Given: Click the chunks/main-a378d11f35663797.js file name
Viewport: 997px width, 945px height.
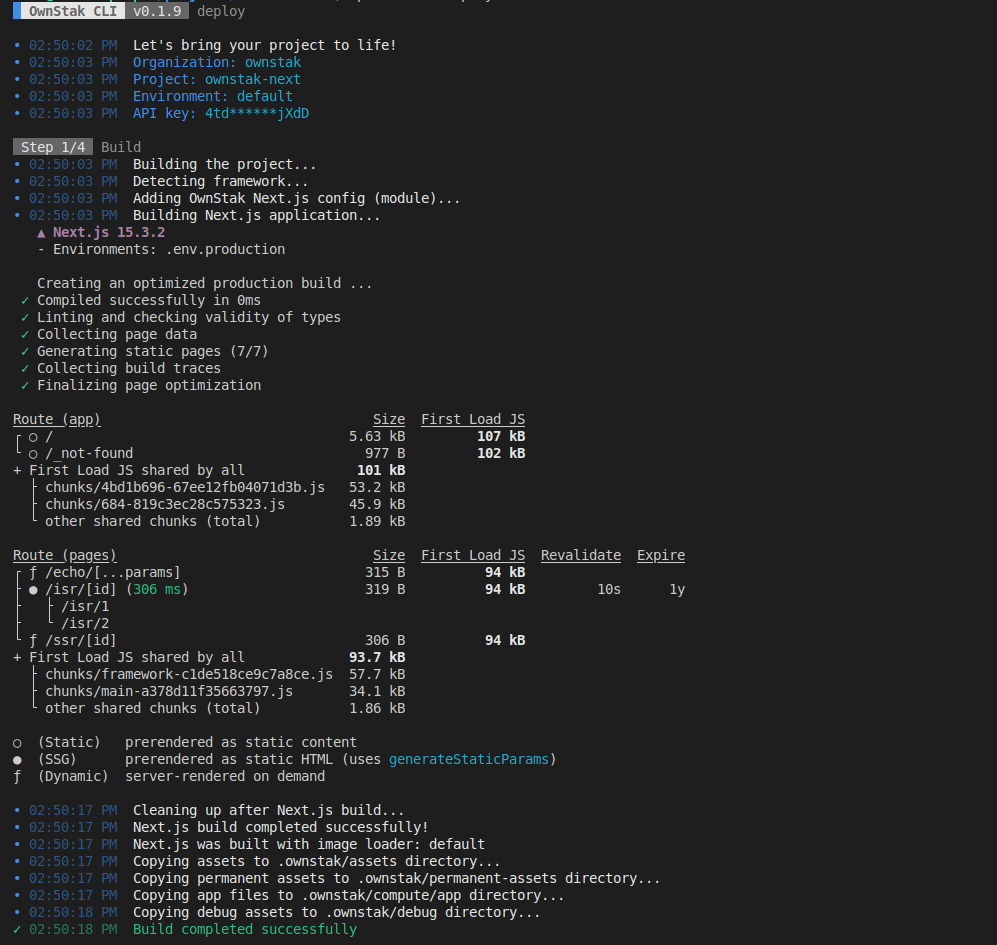Looking at the screenshot, I should coord(168,691).
